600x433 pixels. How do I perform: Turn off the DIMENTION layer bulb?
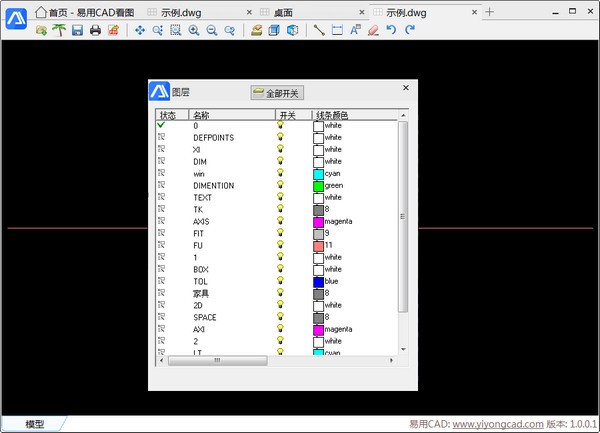click(x=280, y=185)
